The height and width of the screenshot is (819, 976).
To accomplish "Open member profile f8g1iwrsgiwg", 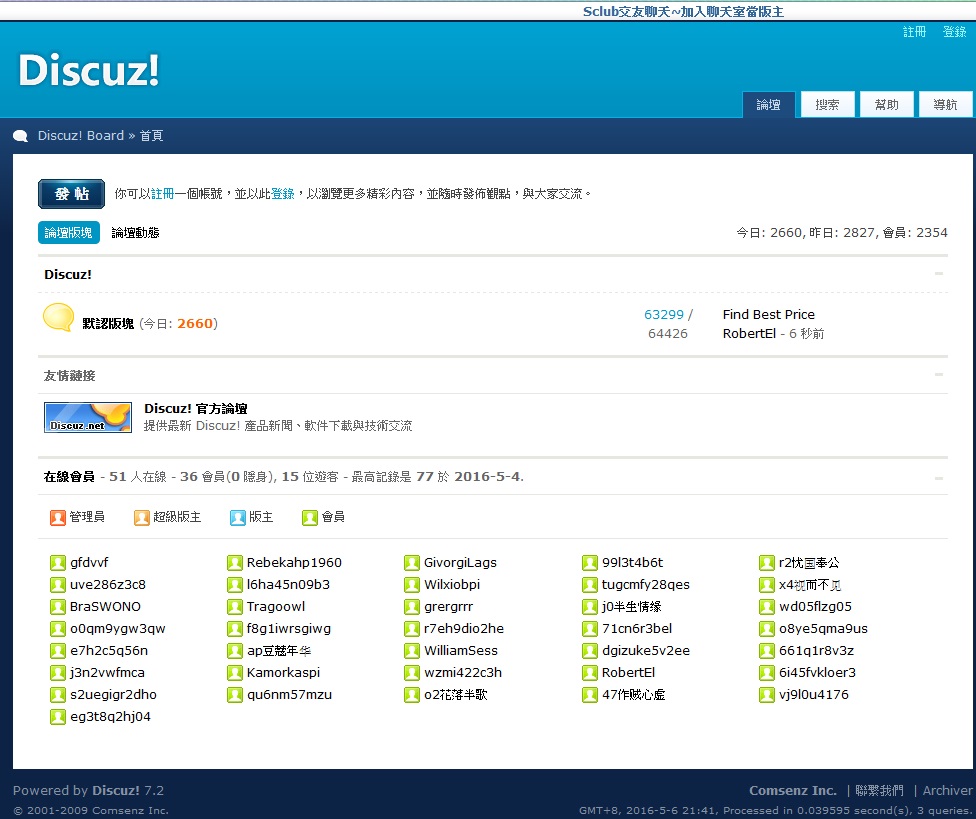I will [289, 629].
